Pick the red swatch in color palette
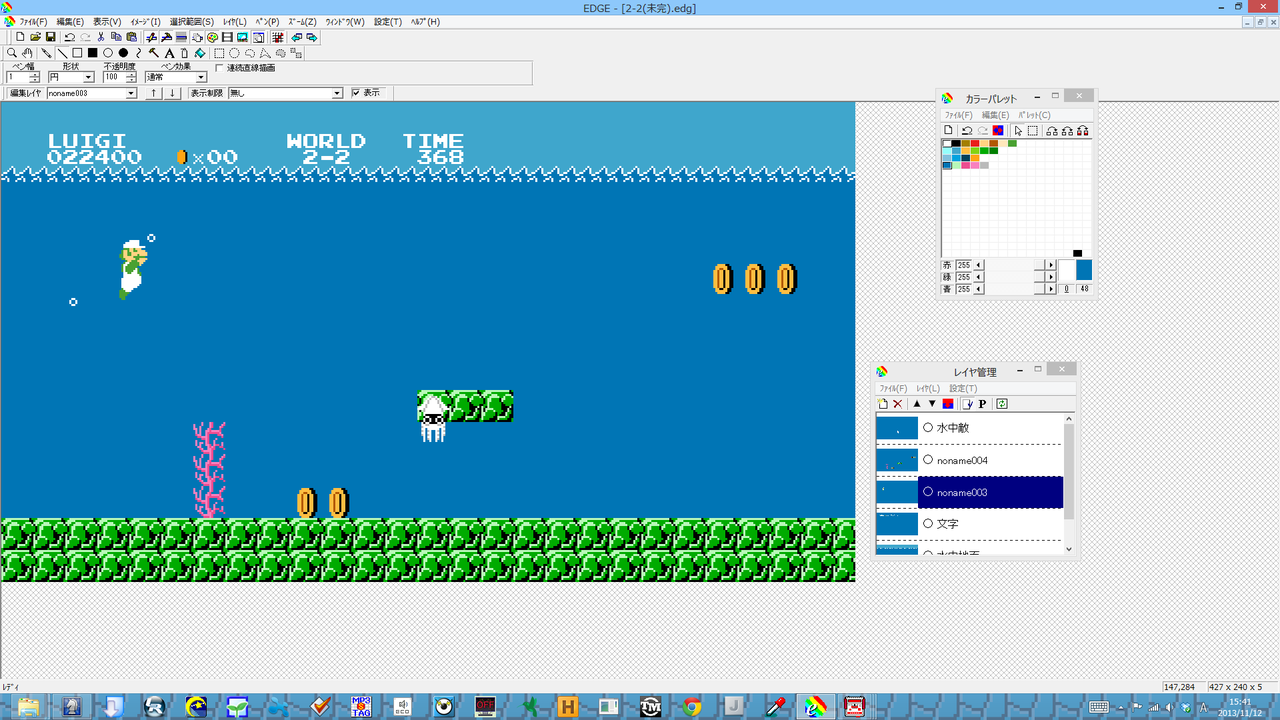The width and height of the screenshot is (1280, 720). 975,143
